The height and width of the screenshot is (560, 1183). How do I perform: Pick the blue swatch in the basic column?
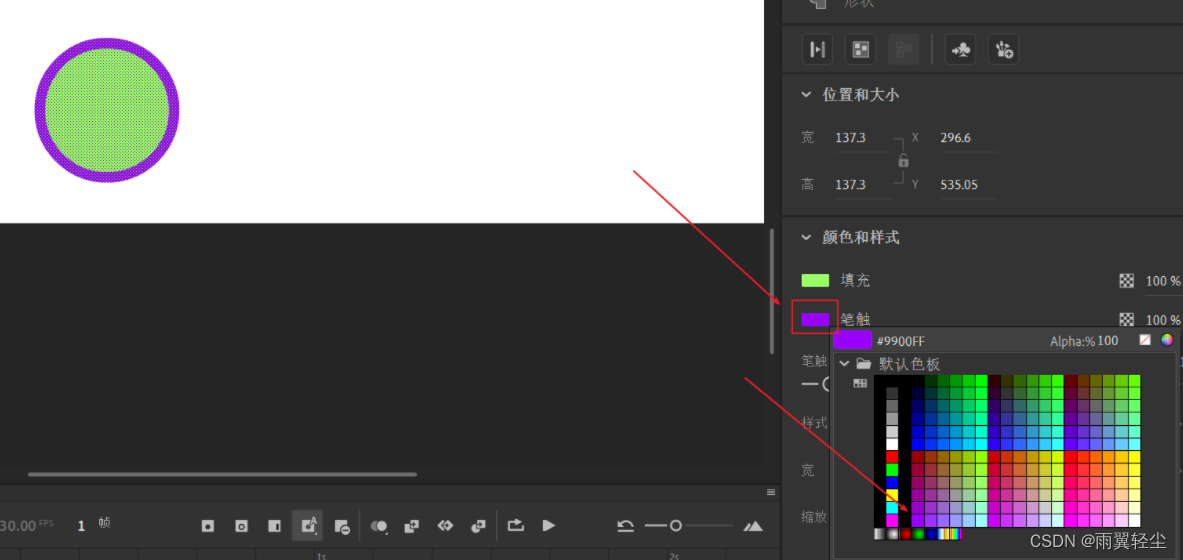point(893,483)
